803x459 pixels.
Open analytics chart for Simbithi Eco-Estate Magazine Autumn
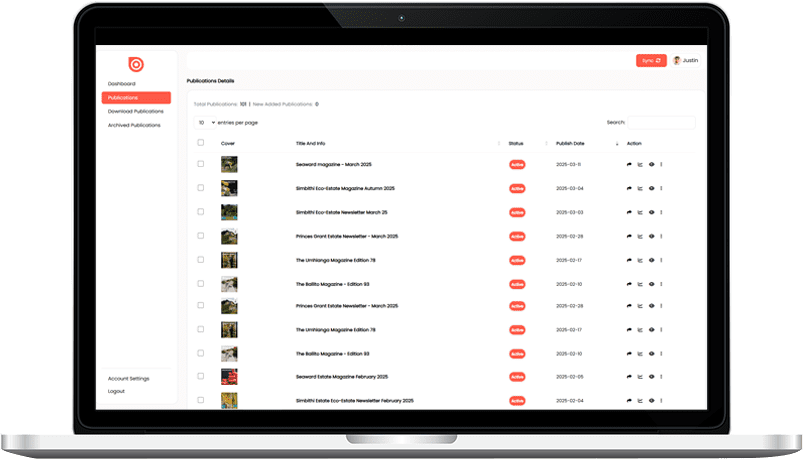coord(640,188)
